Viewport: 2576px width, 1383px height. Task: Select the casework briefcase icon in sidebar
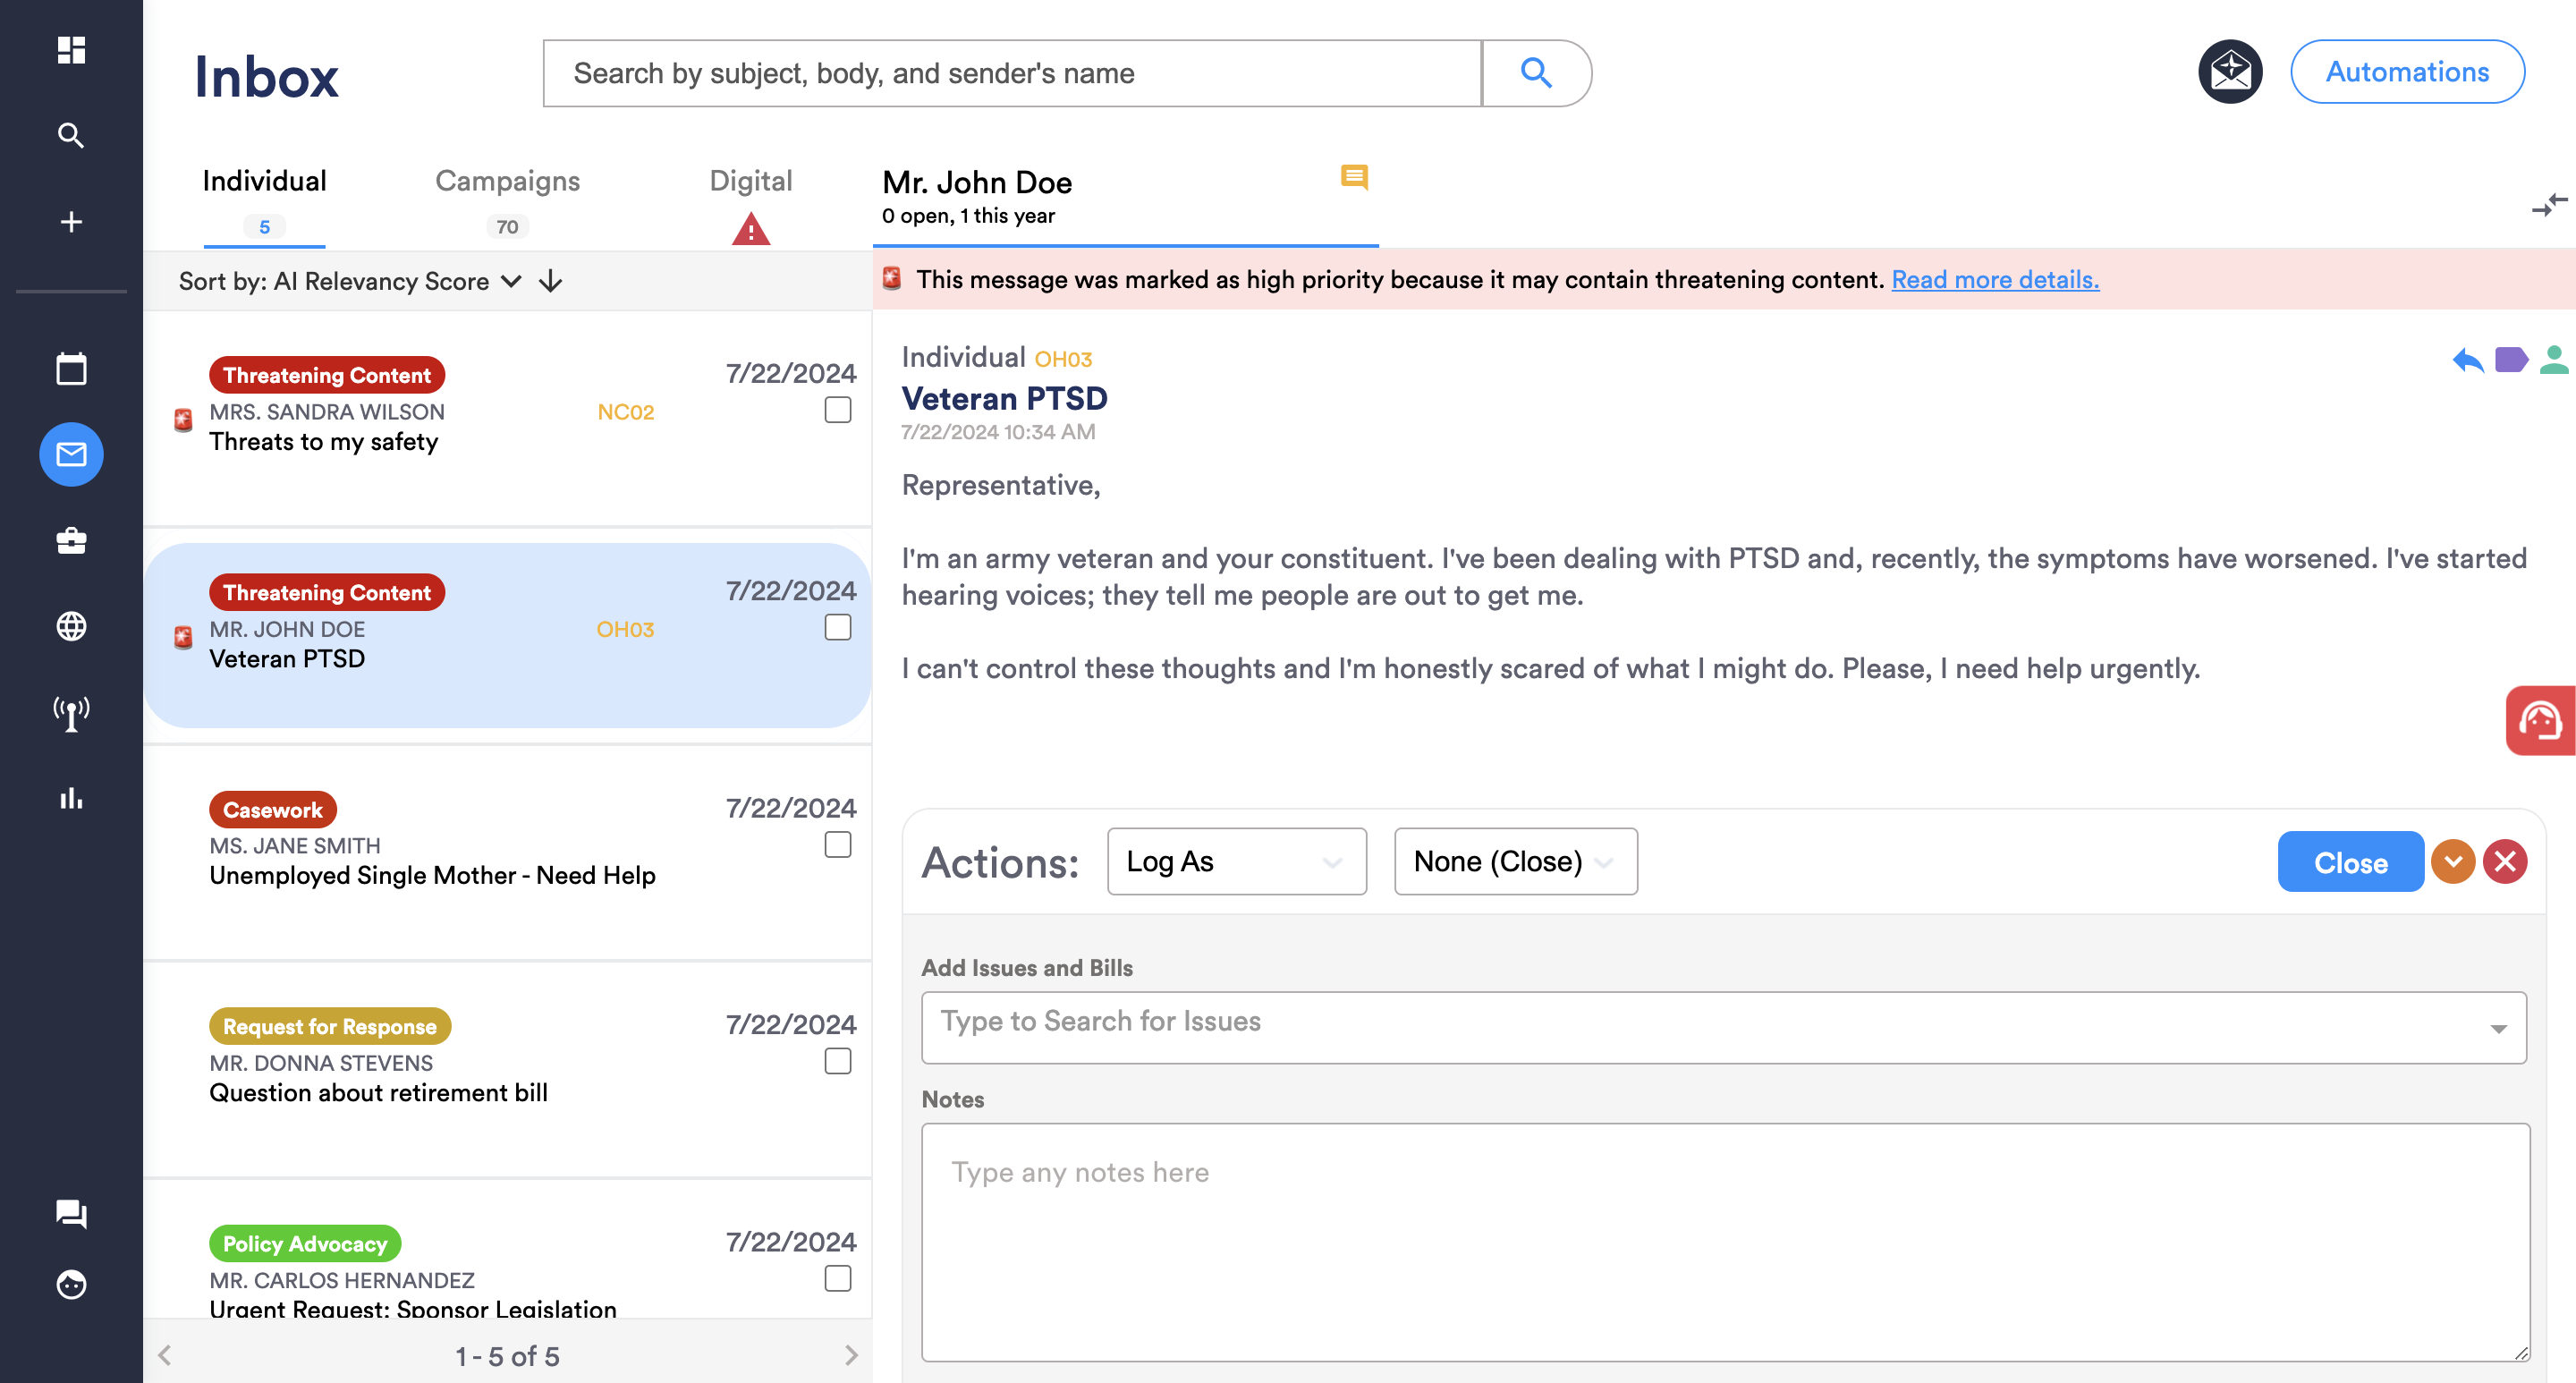(71, 541)
